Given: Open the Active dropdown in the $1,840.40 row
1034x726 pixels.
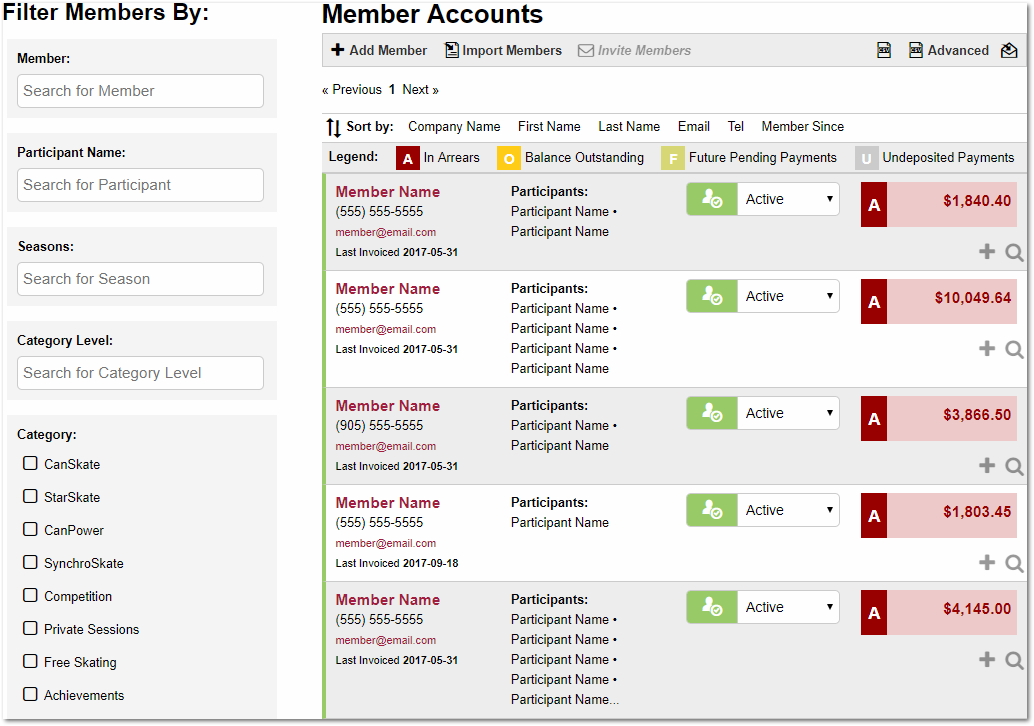Looking at the screenshot, I should point(788,199).
